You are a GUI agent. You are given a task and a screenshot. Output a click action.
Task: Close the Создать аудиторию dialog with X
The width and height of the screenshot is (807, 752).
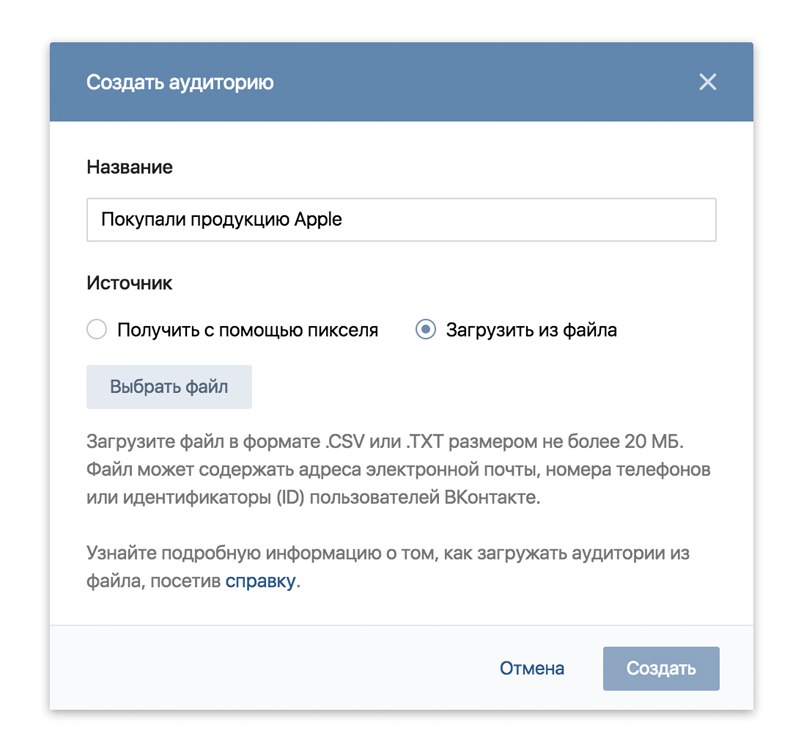coord(708,82)
